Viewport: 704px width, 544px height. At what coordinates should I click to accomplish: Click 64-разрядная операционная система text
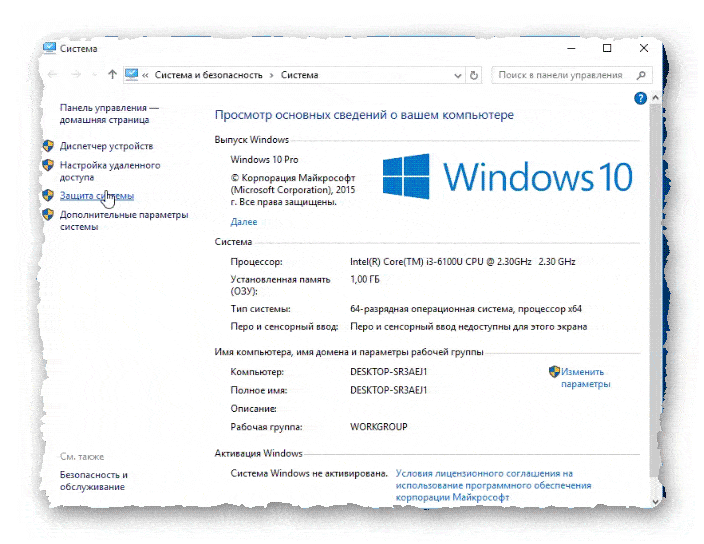click(x=466, y=309)
